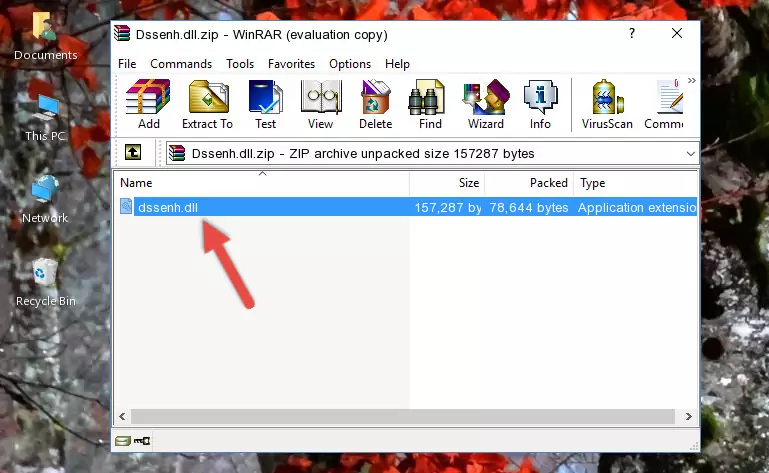Close the WinRAR window
This screenshot has height=473, width=769.
677,33
